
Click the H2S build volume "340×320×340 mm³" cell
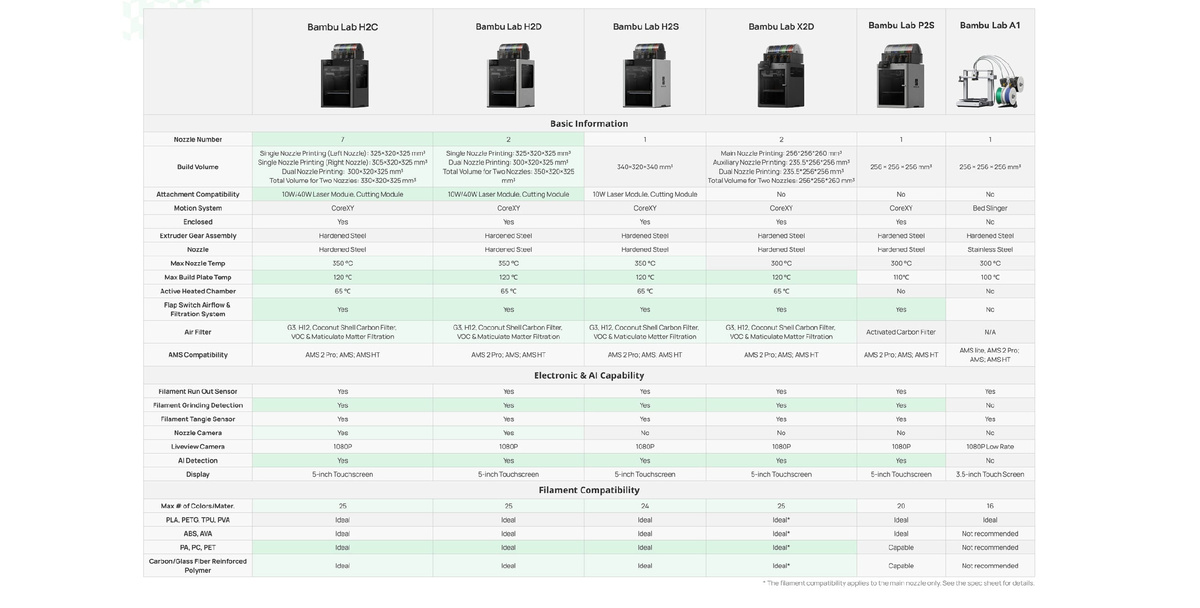point(645,167)
